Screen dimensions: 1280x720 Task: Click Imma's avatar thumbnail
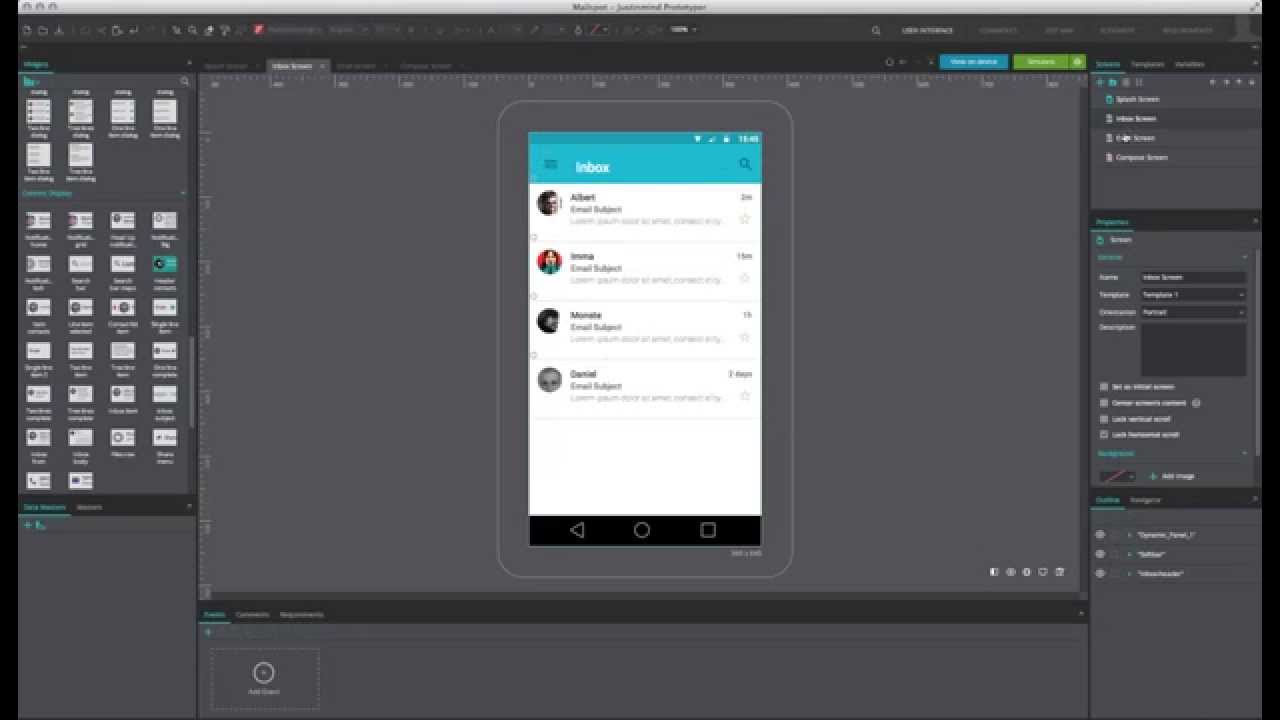pyautogui.click(x=548, y=262)
